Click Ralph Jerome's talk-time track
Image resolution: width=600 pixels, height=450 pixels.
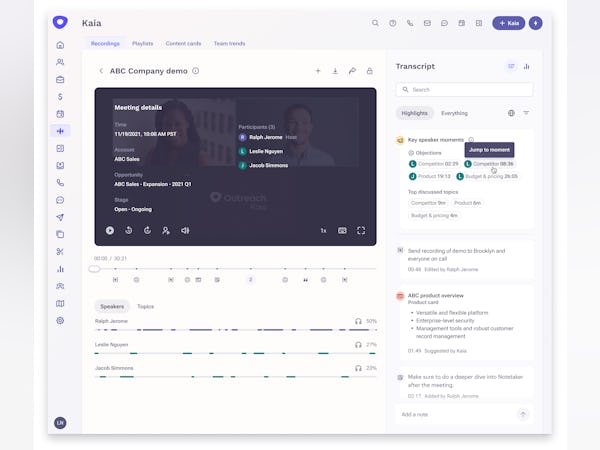(x=235, y=329)
